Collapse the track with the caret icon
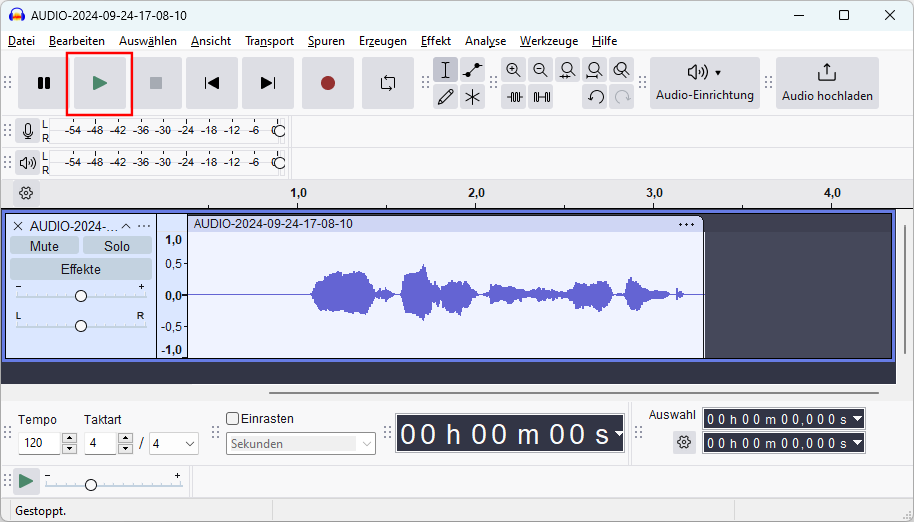 pyautogui.click(x=125, y=226)
